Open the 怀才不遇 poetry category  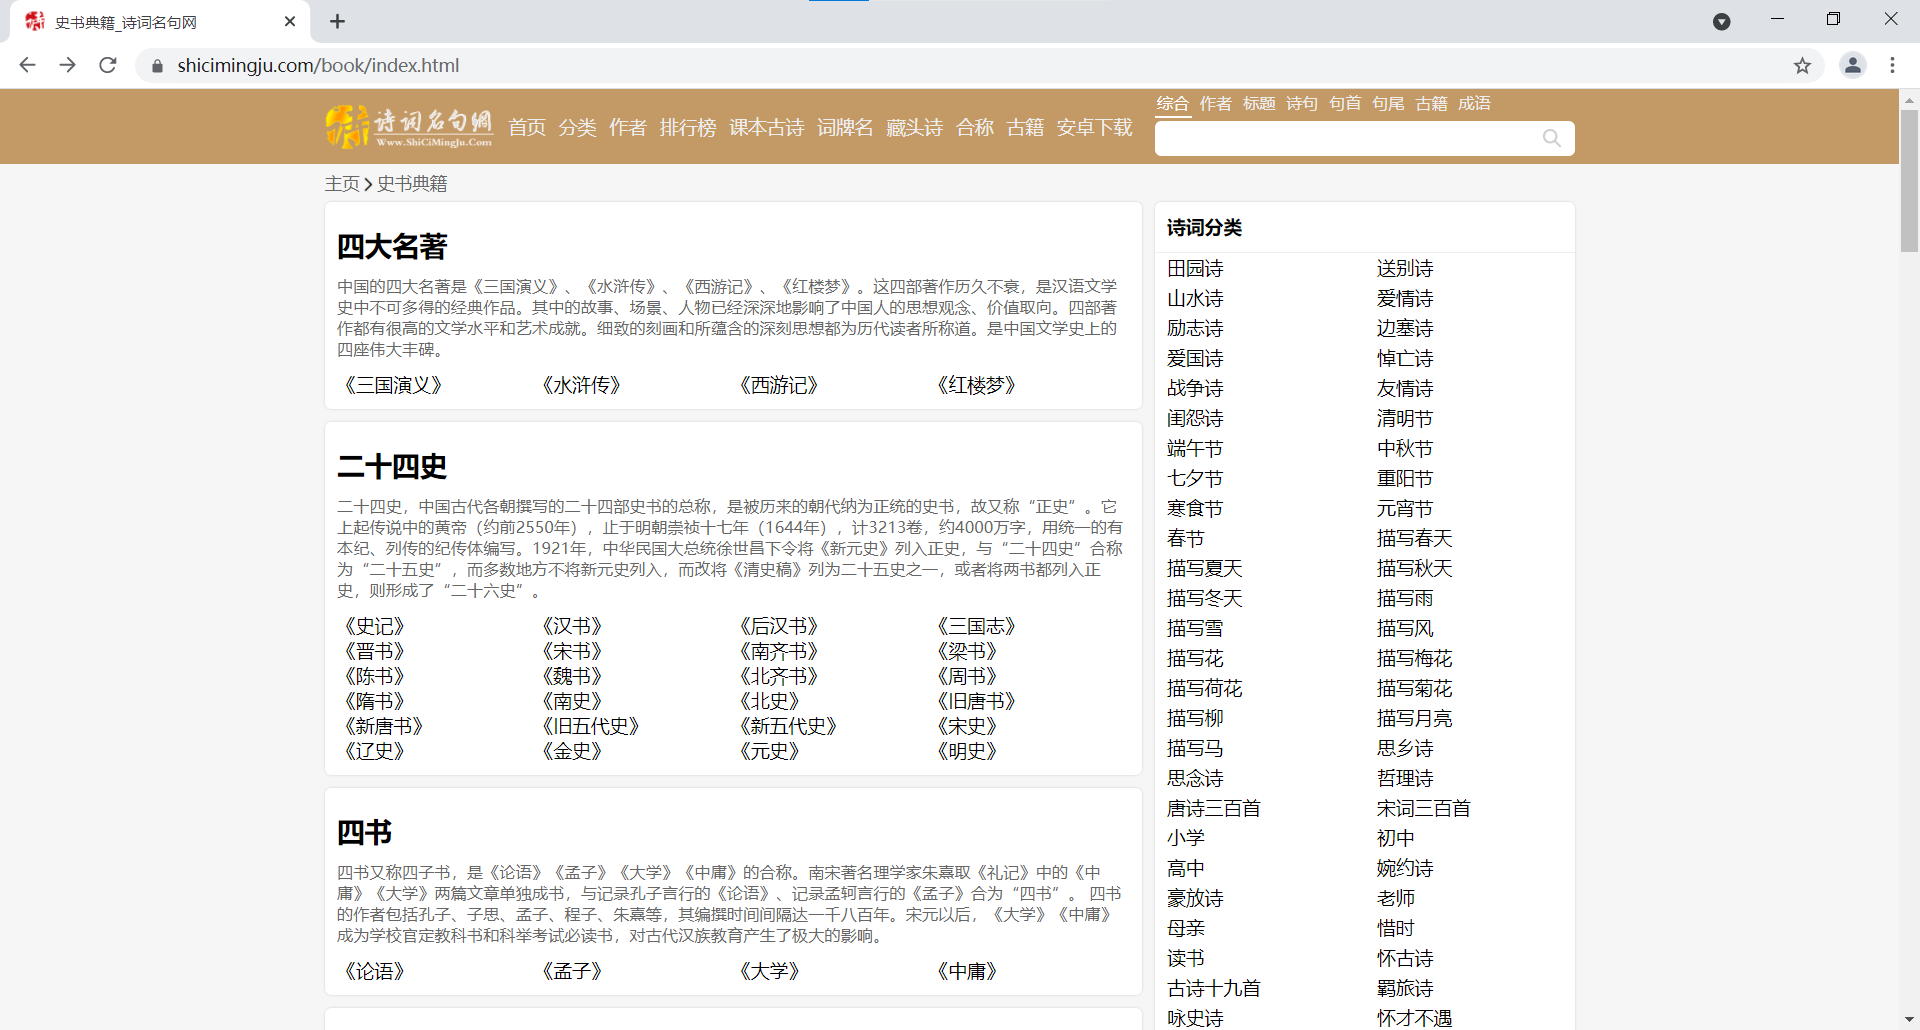pyautogui.click(x=1414, y=1018)
